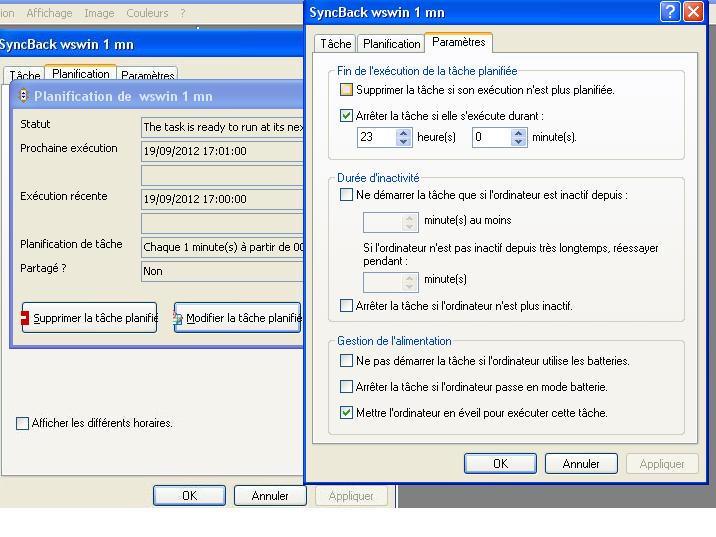Click the Partagé ? field showing Non
716x537 pixels.
point(222,271)
